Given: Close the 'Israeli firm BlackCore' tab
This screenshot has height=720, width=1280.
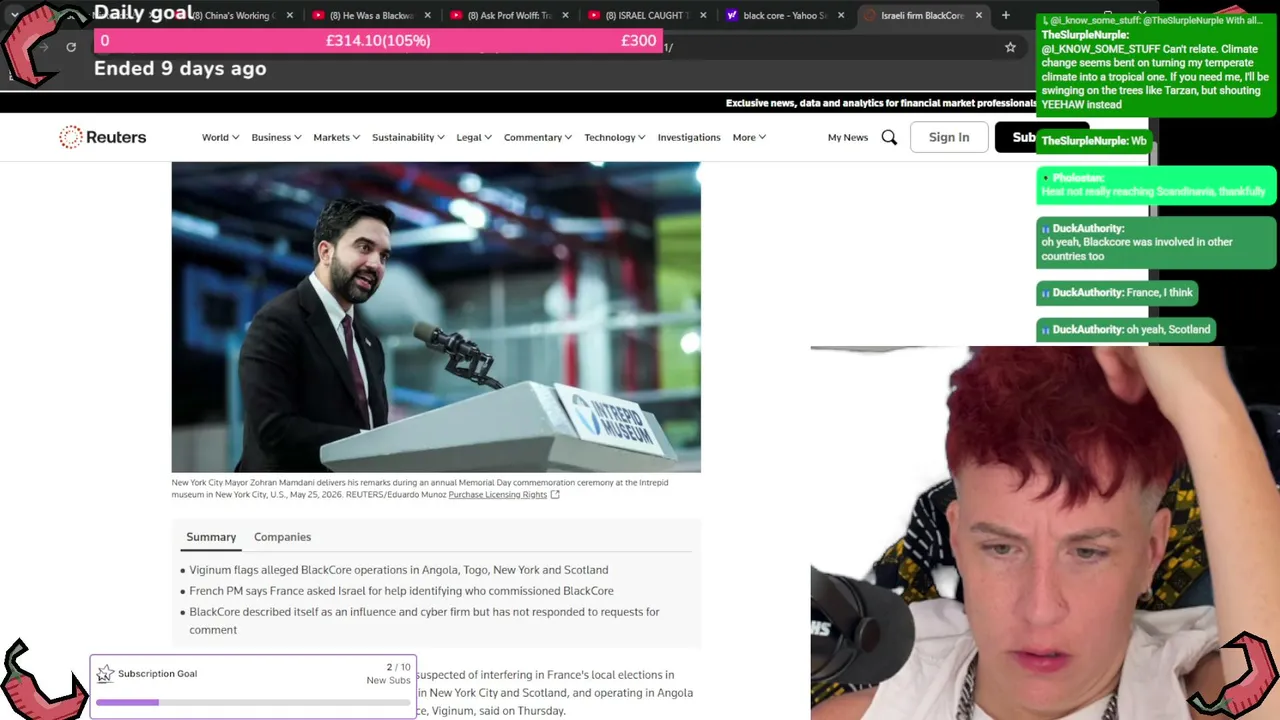Looking at the screenshot, I should coord(979,15).
